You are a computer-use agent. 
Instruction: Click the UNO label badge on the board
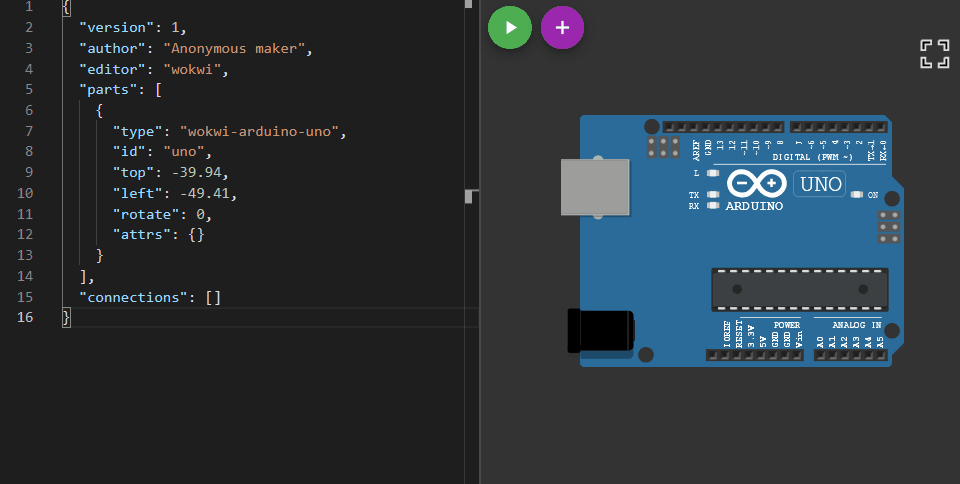click(x=819, y=184)
